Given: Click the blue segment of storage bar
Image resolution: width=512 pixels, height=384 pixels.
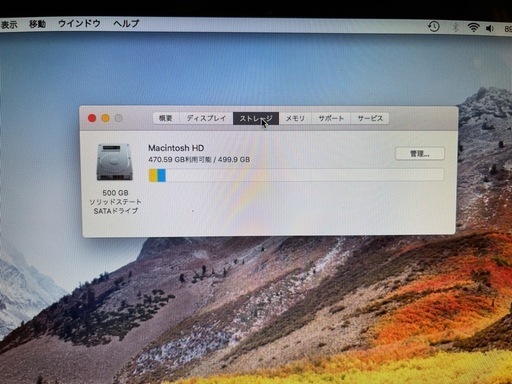Looking at the screenshot, I should coord(161,175).
